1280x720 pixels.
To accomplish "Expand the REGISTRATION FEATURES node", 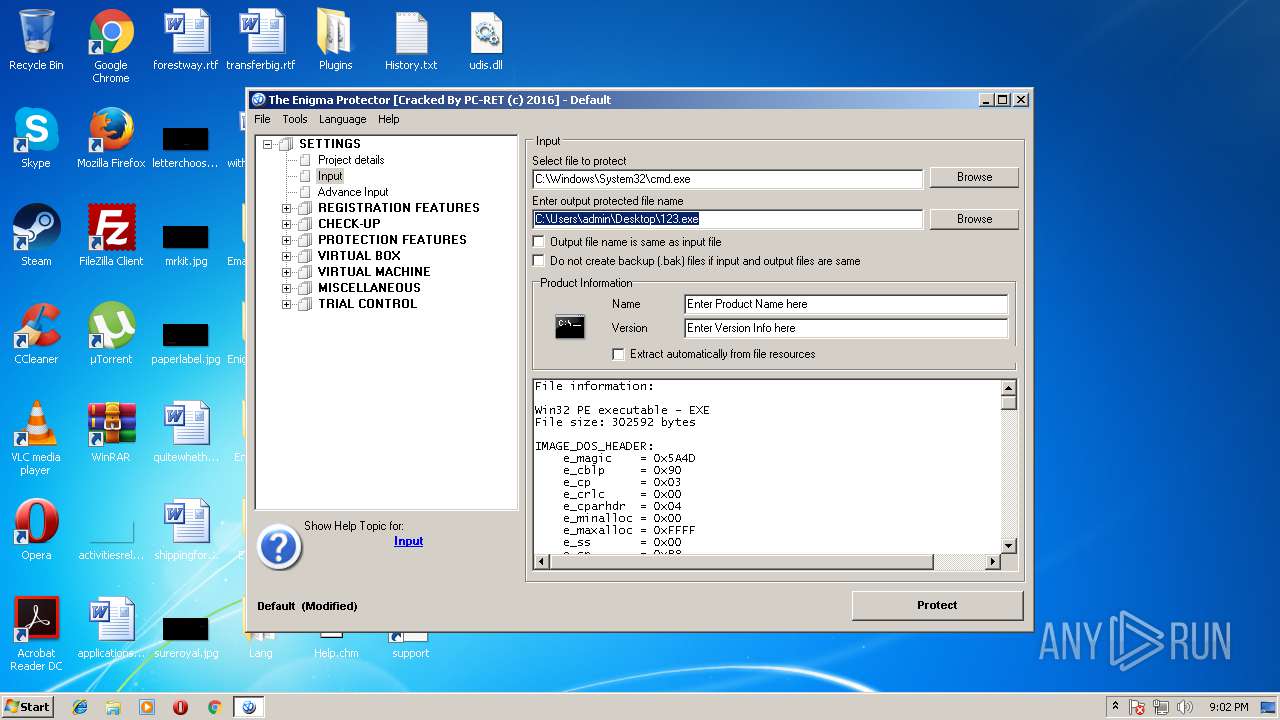I will click(x=286, y=208).
